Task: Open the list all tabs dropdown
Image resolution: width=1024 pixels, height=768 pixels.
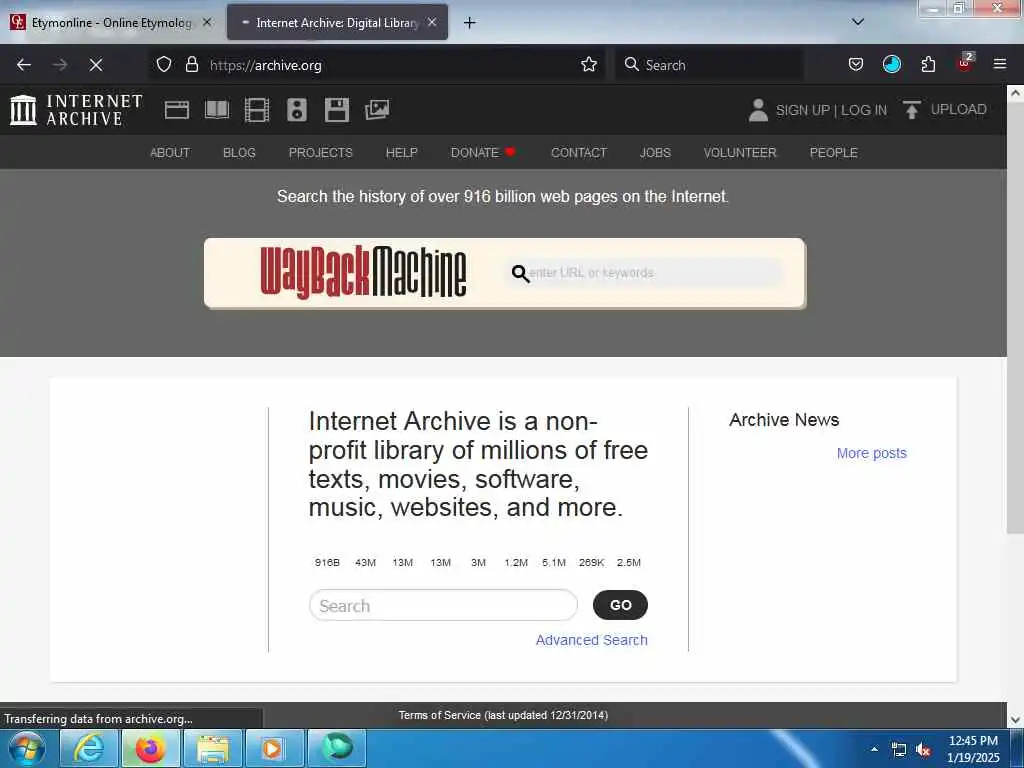Action: point(858,22)
